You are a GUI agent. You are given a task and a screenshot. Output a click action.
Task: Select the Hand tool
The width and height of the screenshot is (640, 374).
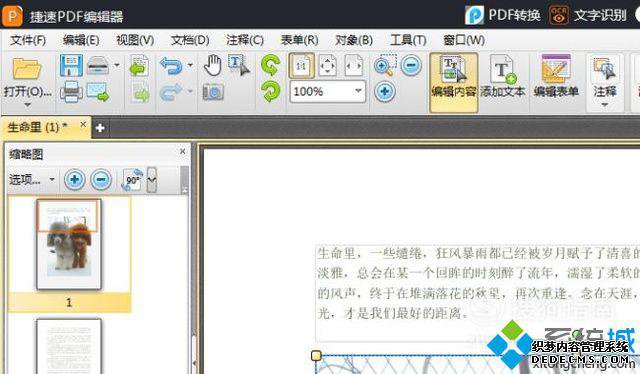pyautogui.click(x=212, y=65)
